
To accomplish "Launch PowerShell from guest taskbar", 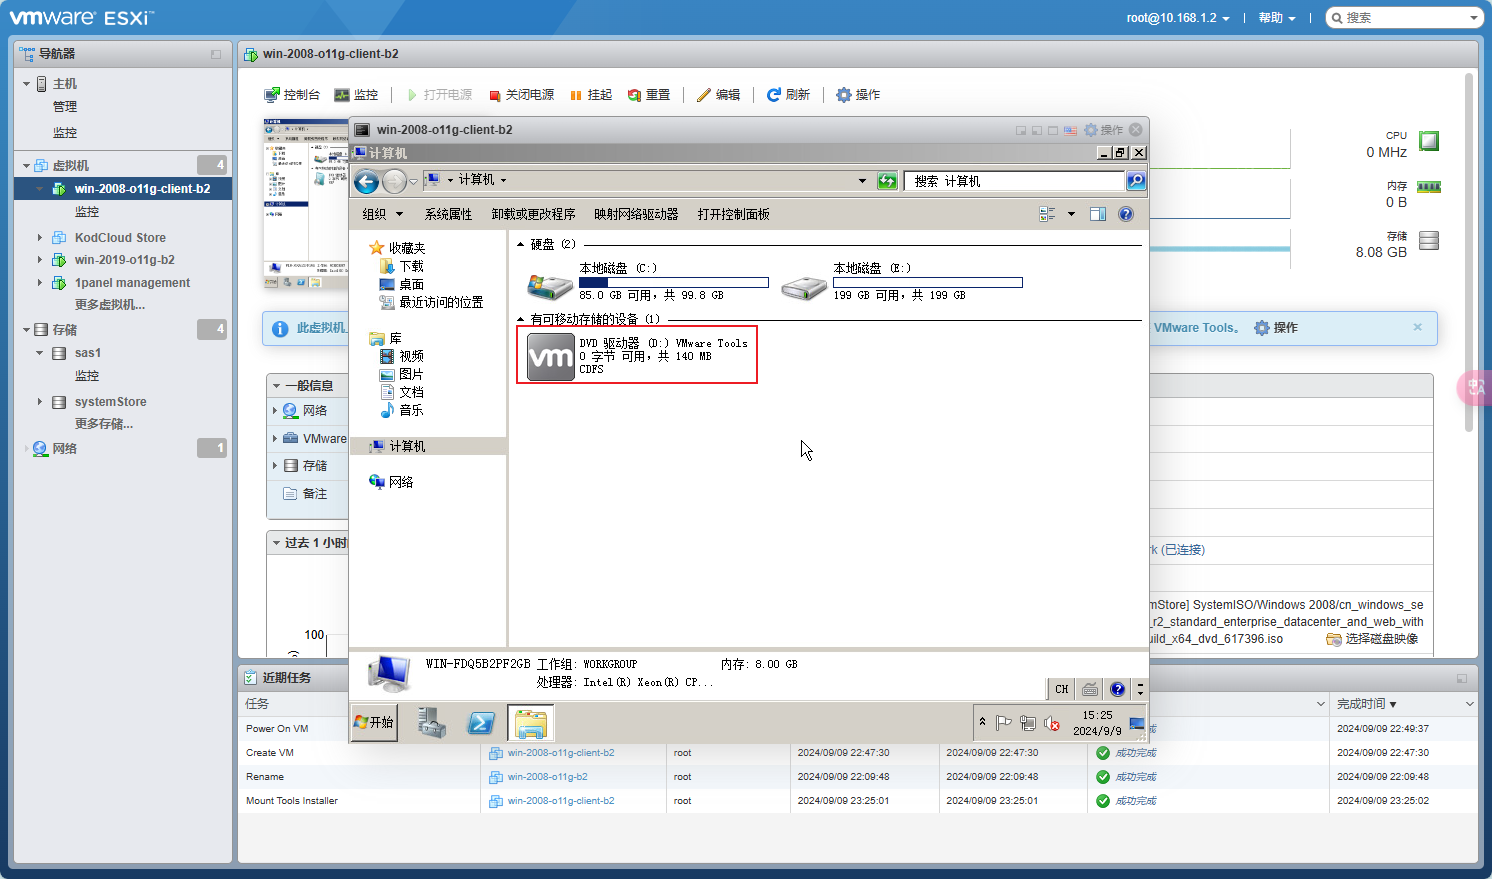I will pos(481,722).
